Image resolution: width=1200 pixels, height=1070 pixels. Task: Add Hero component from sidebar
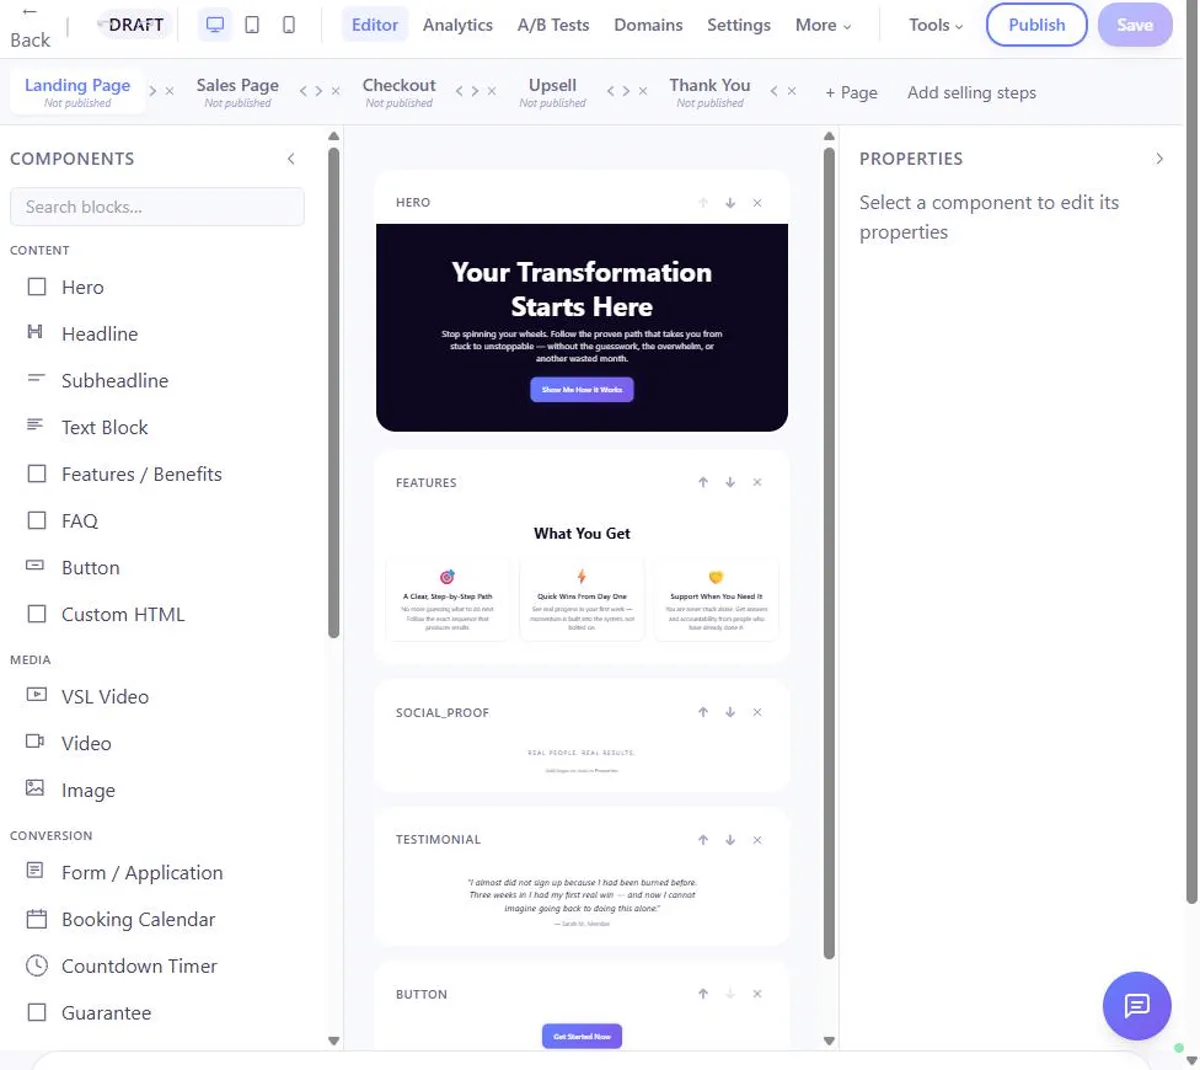point(157,287)
